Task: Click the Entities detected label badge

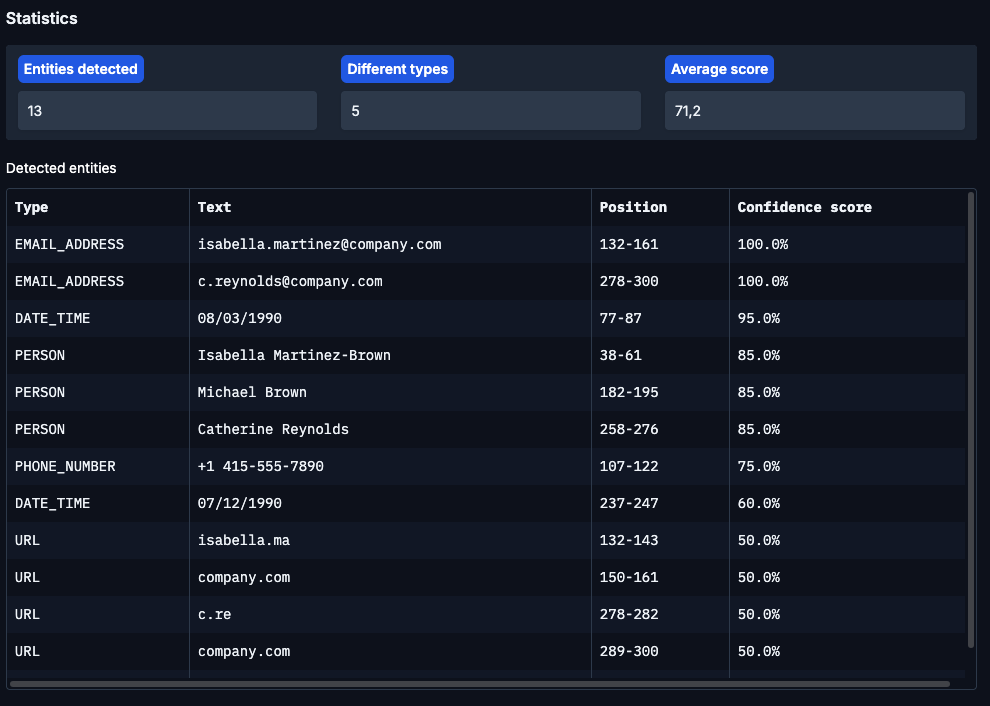Action: 81,69
